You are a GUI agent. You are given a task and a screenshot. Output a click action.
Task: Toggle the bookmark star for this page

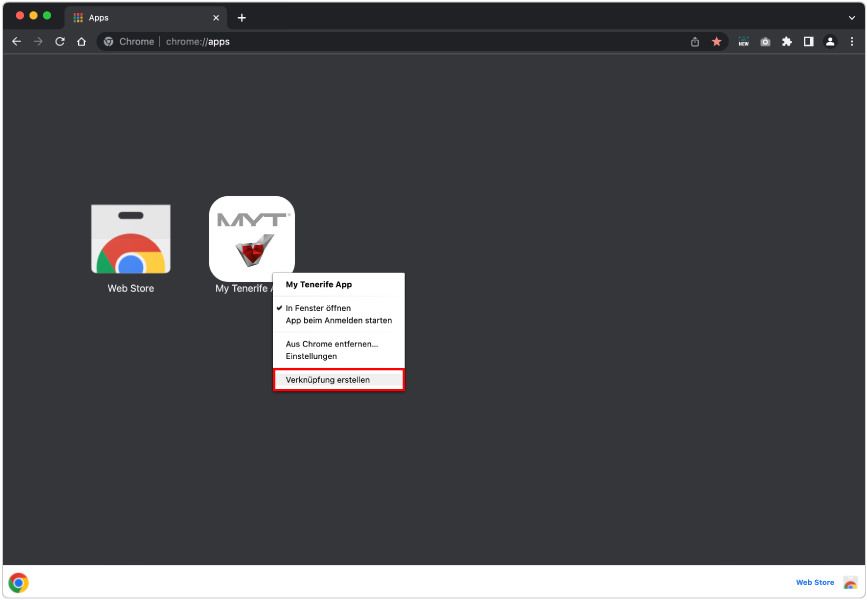(x=716, y=42)
